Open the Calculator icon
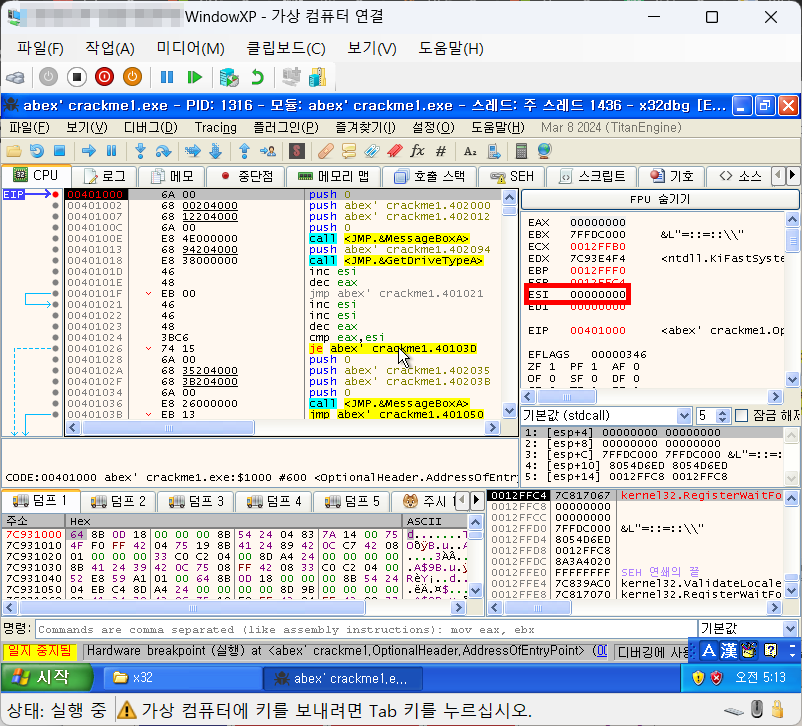This screenshot has width=802, height=726. pos(521,151)
